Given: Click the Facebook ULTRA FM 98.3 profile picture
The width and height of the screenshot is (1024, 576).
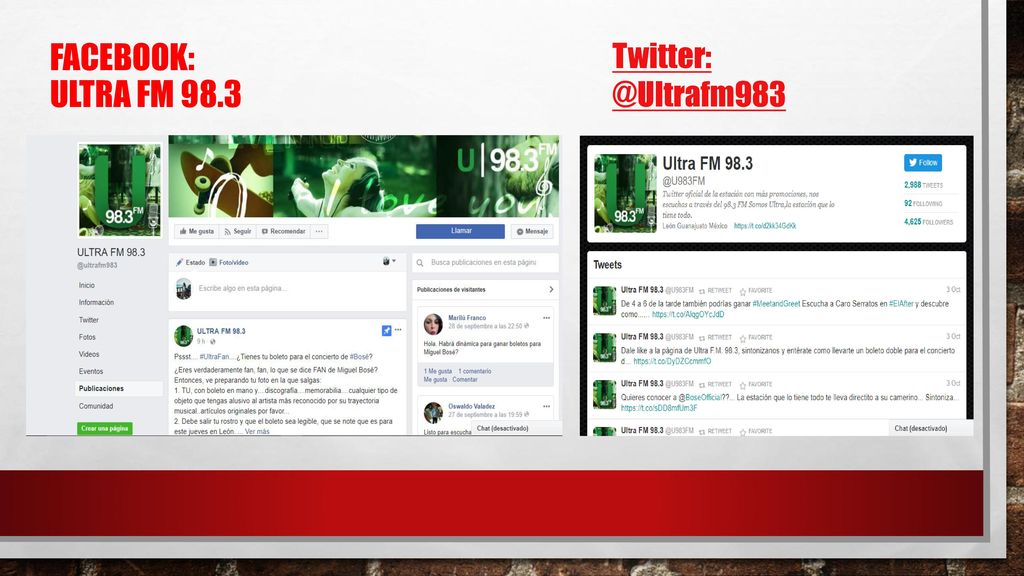Looking at the screenshot, I should [x=120, y=189].
